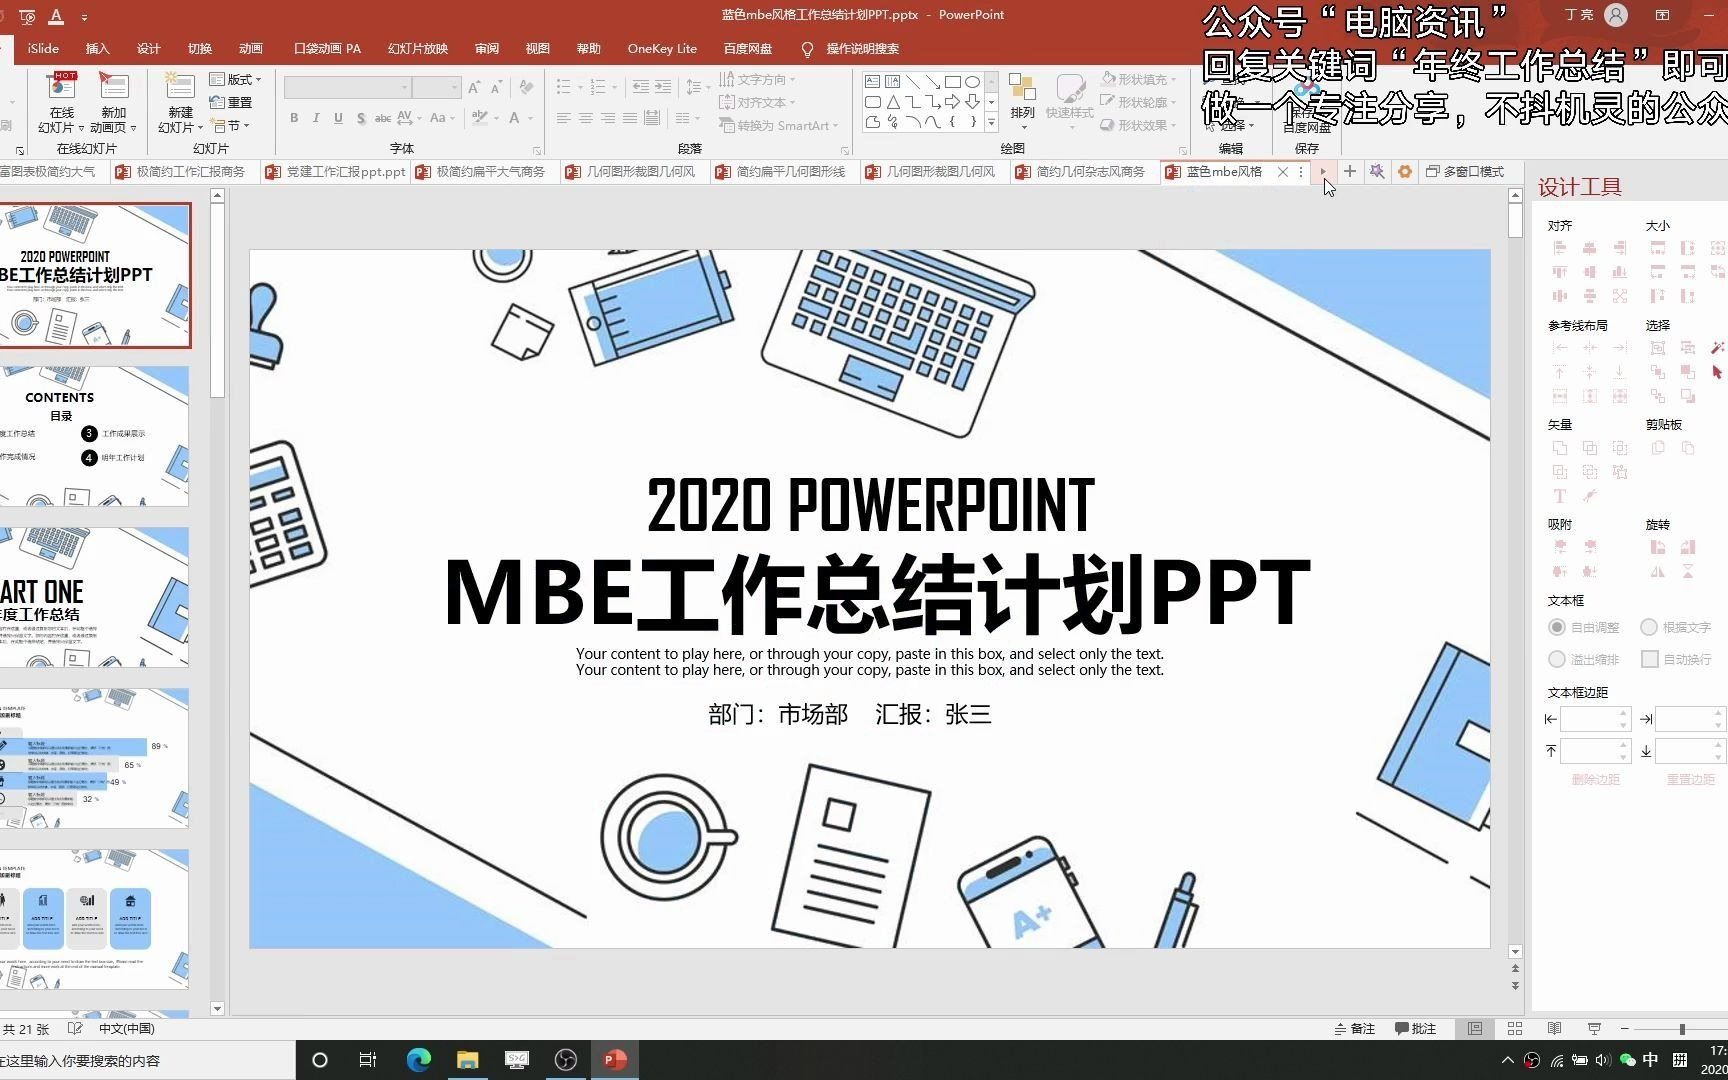Click the 重置边距 link
Image resolution: width=1728 pixels, height=1080 pixels.
(x=1690, y=780)
